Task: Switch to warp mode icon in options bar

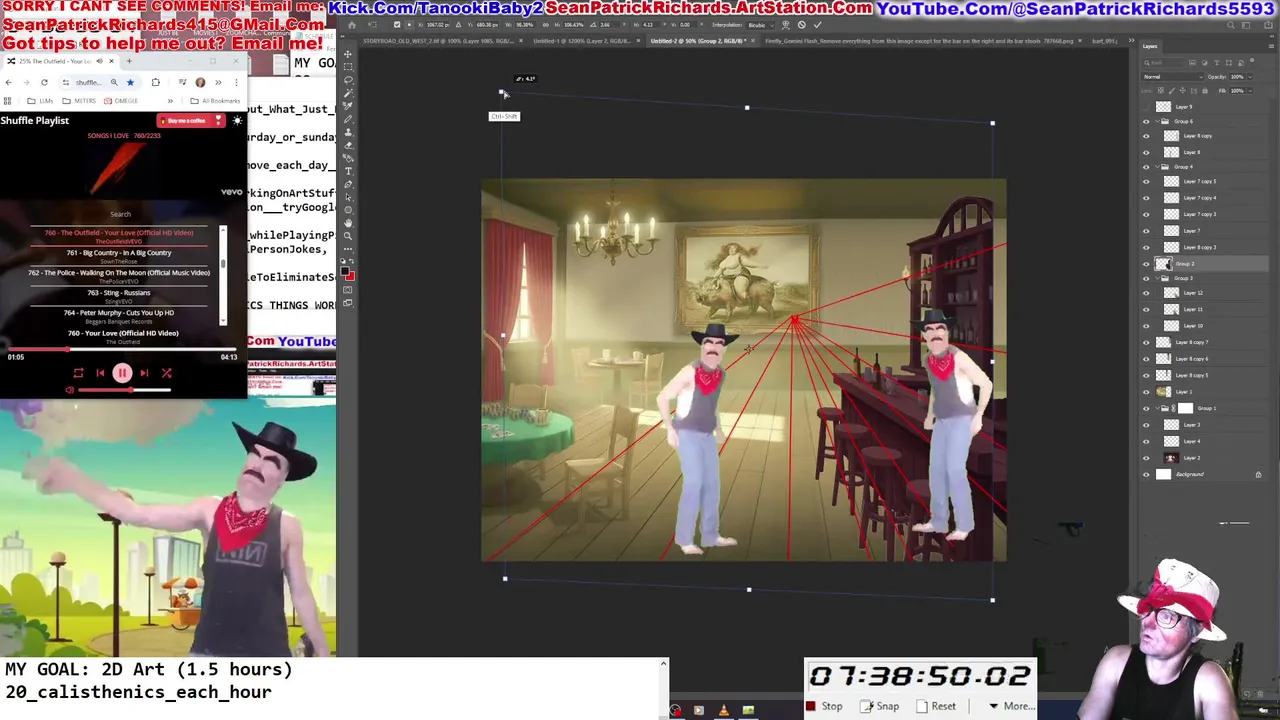Action: pos(785,24)
